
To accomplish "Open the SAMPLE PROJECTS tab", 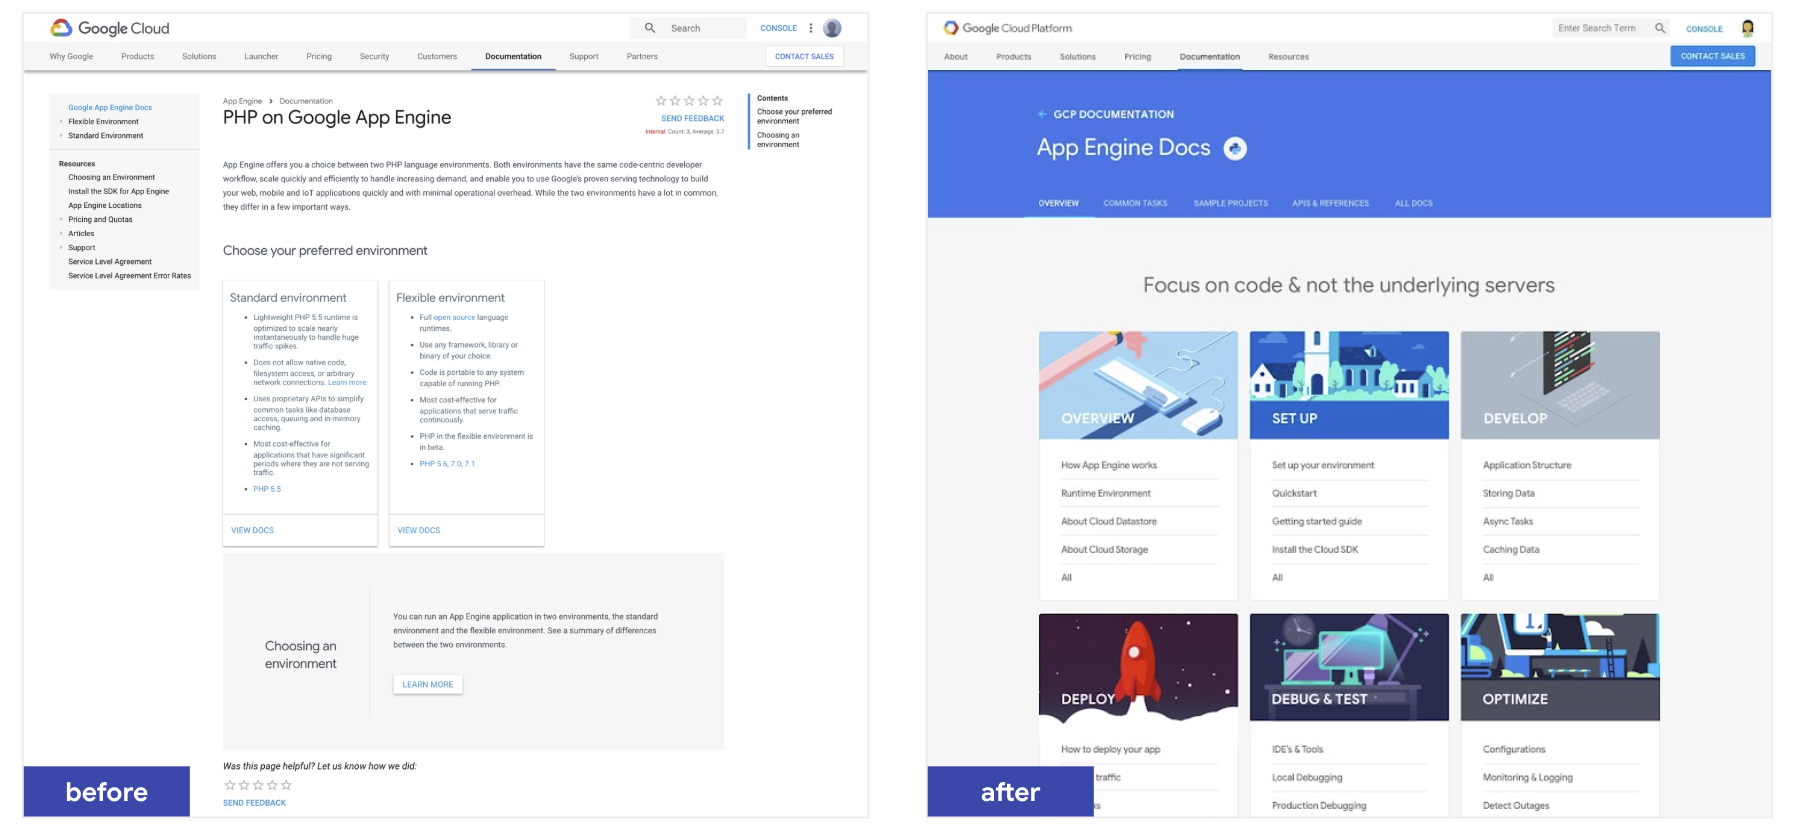I will pyautogui.click(x=1230, y=203).
